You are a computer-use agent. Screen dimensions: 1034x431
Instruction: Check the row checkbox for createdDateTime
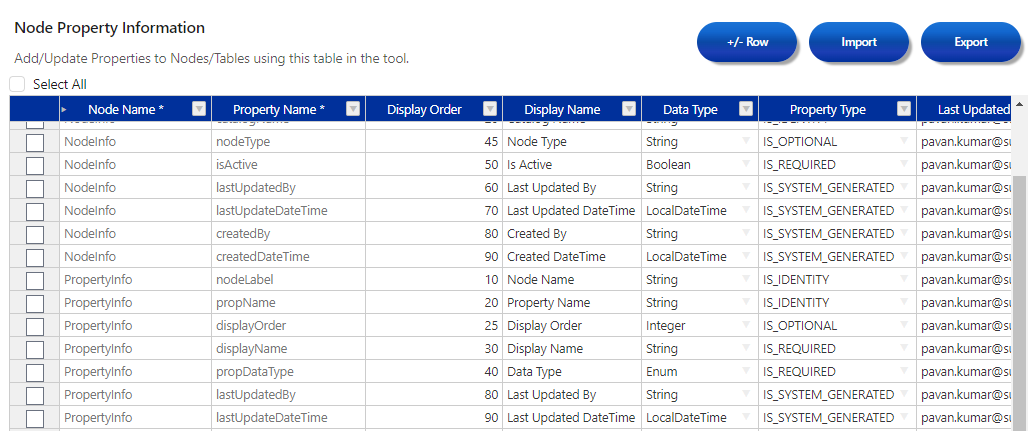[34, 258]
